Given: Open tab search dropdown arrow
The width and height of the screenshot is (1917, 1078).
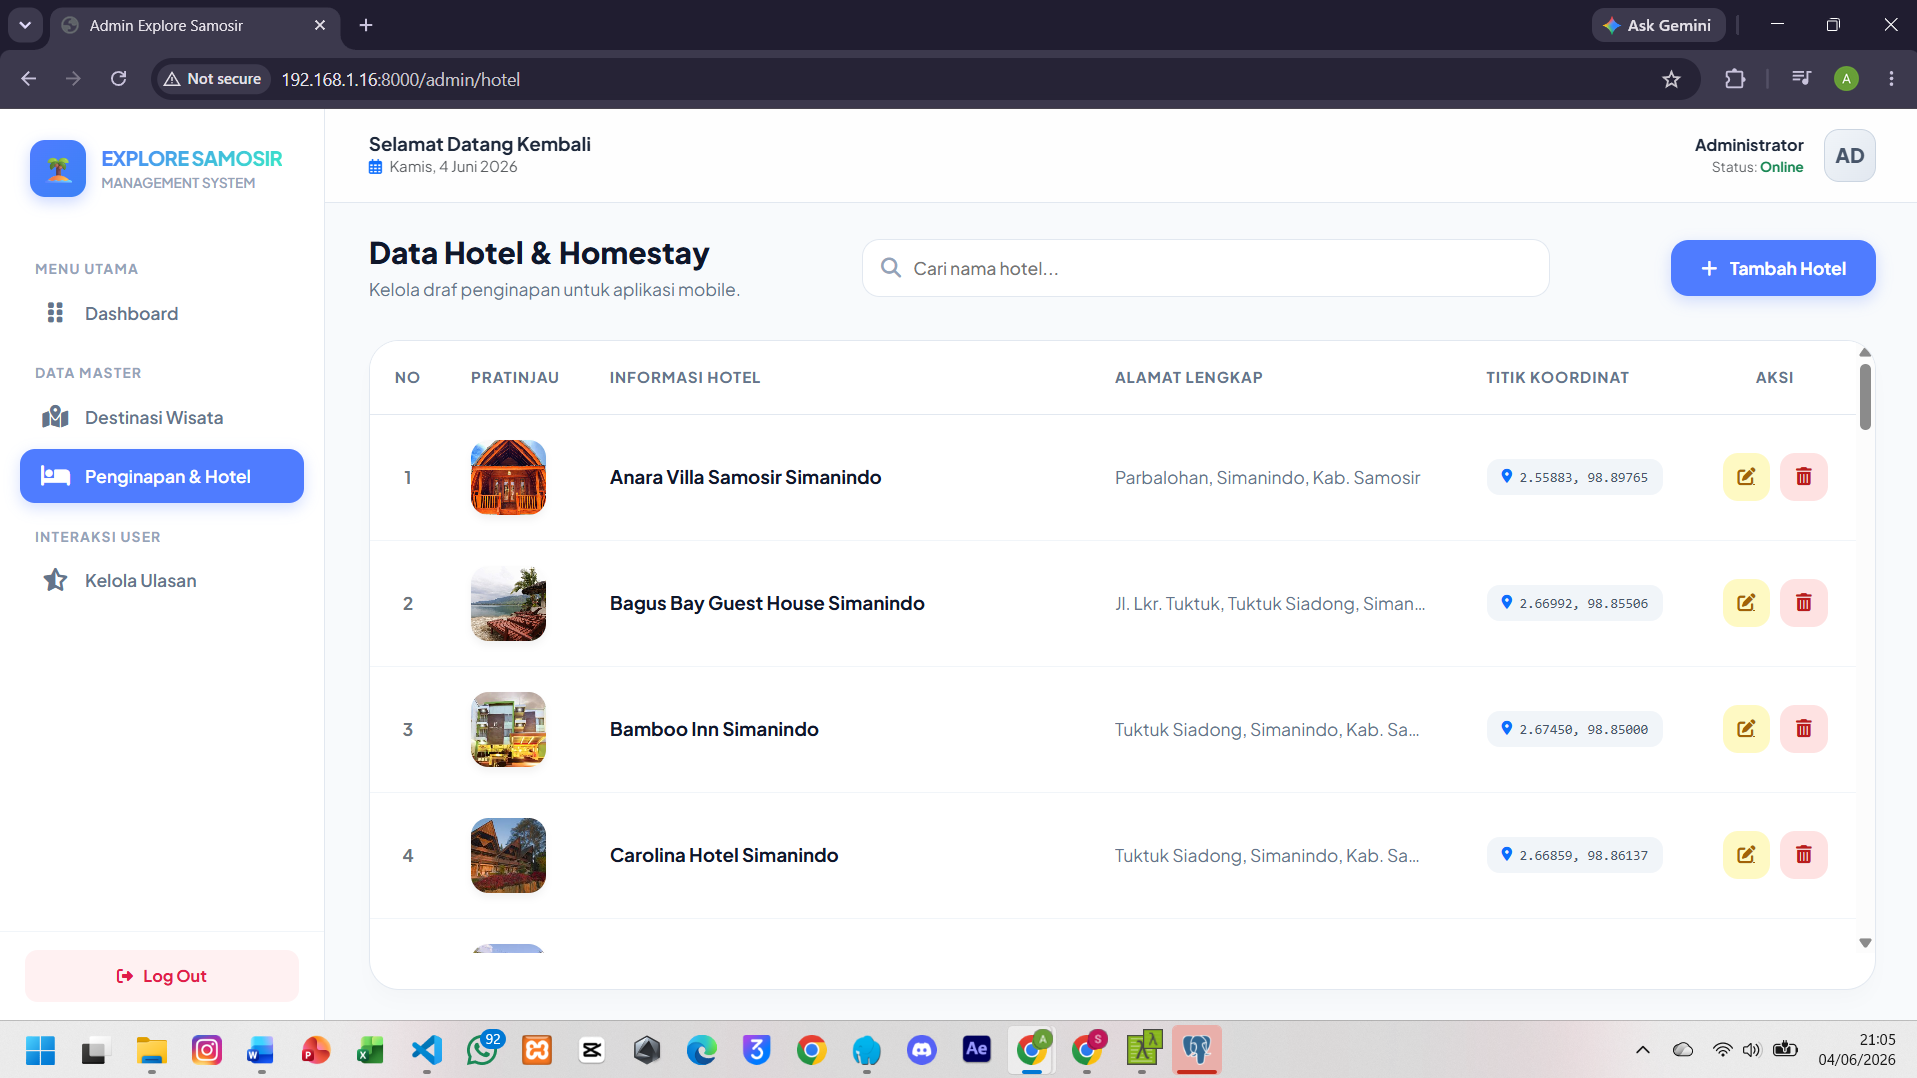Looking at the screenshot, I should pyautogui.click(x=25, y=25).
